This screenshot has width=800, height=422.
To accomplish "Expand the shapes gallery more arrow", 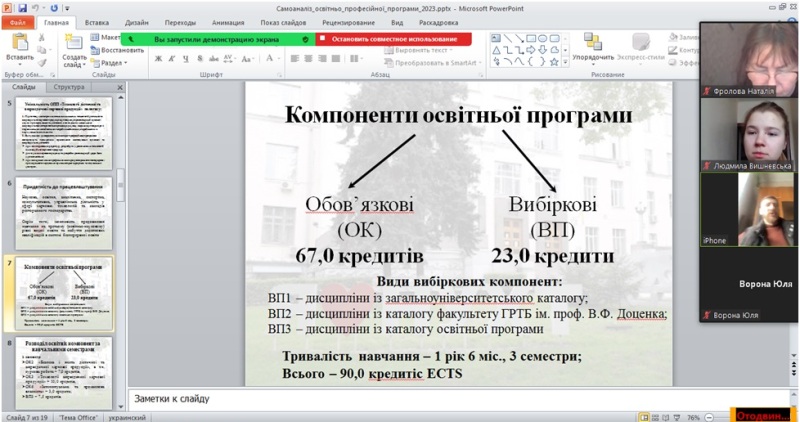I will (x=565, y=62).
